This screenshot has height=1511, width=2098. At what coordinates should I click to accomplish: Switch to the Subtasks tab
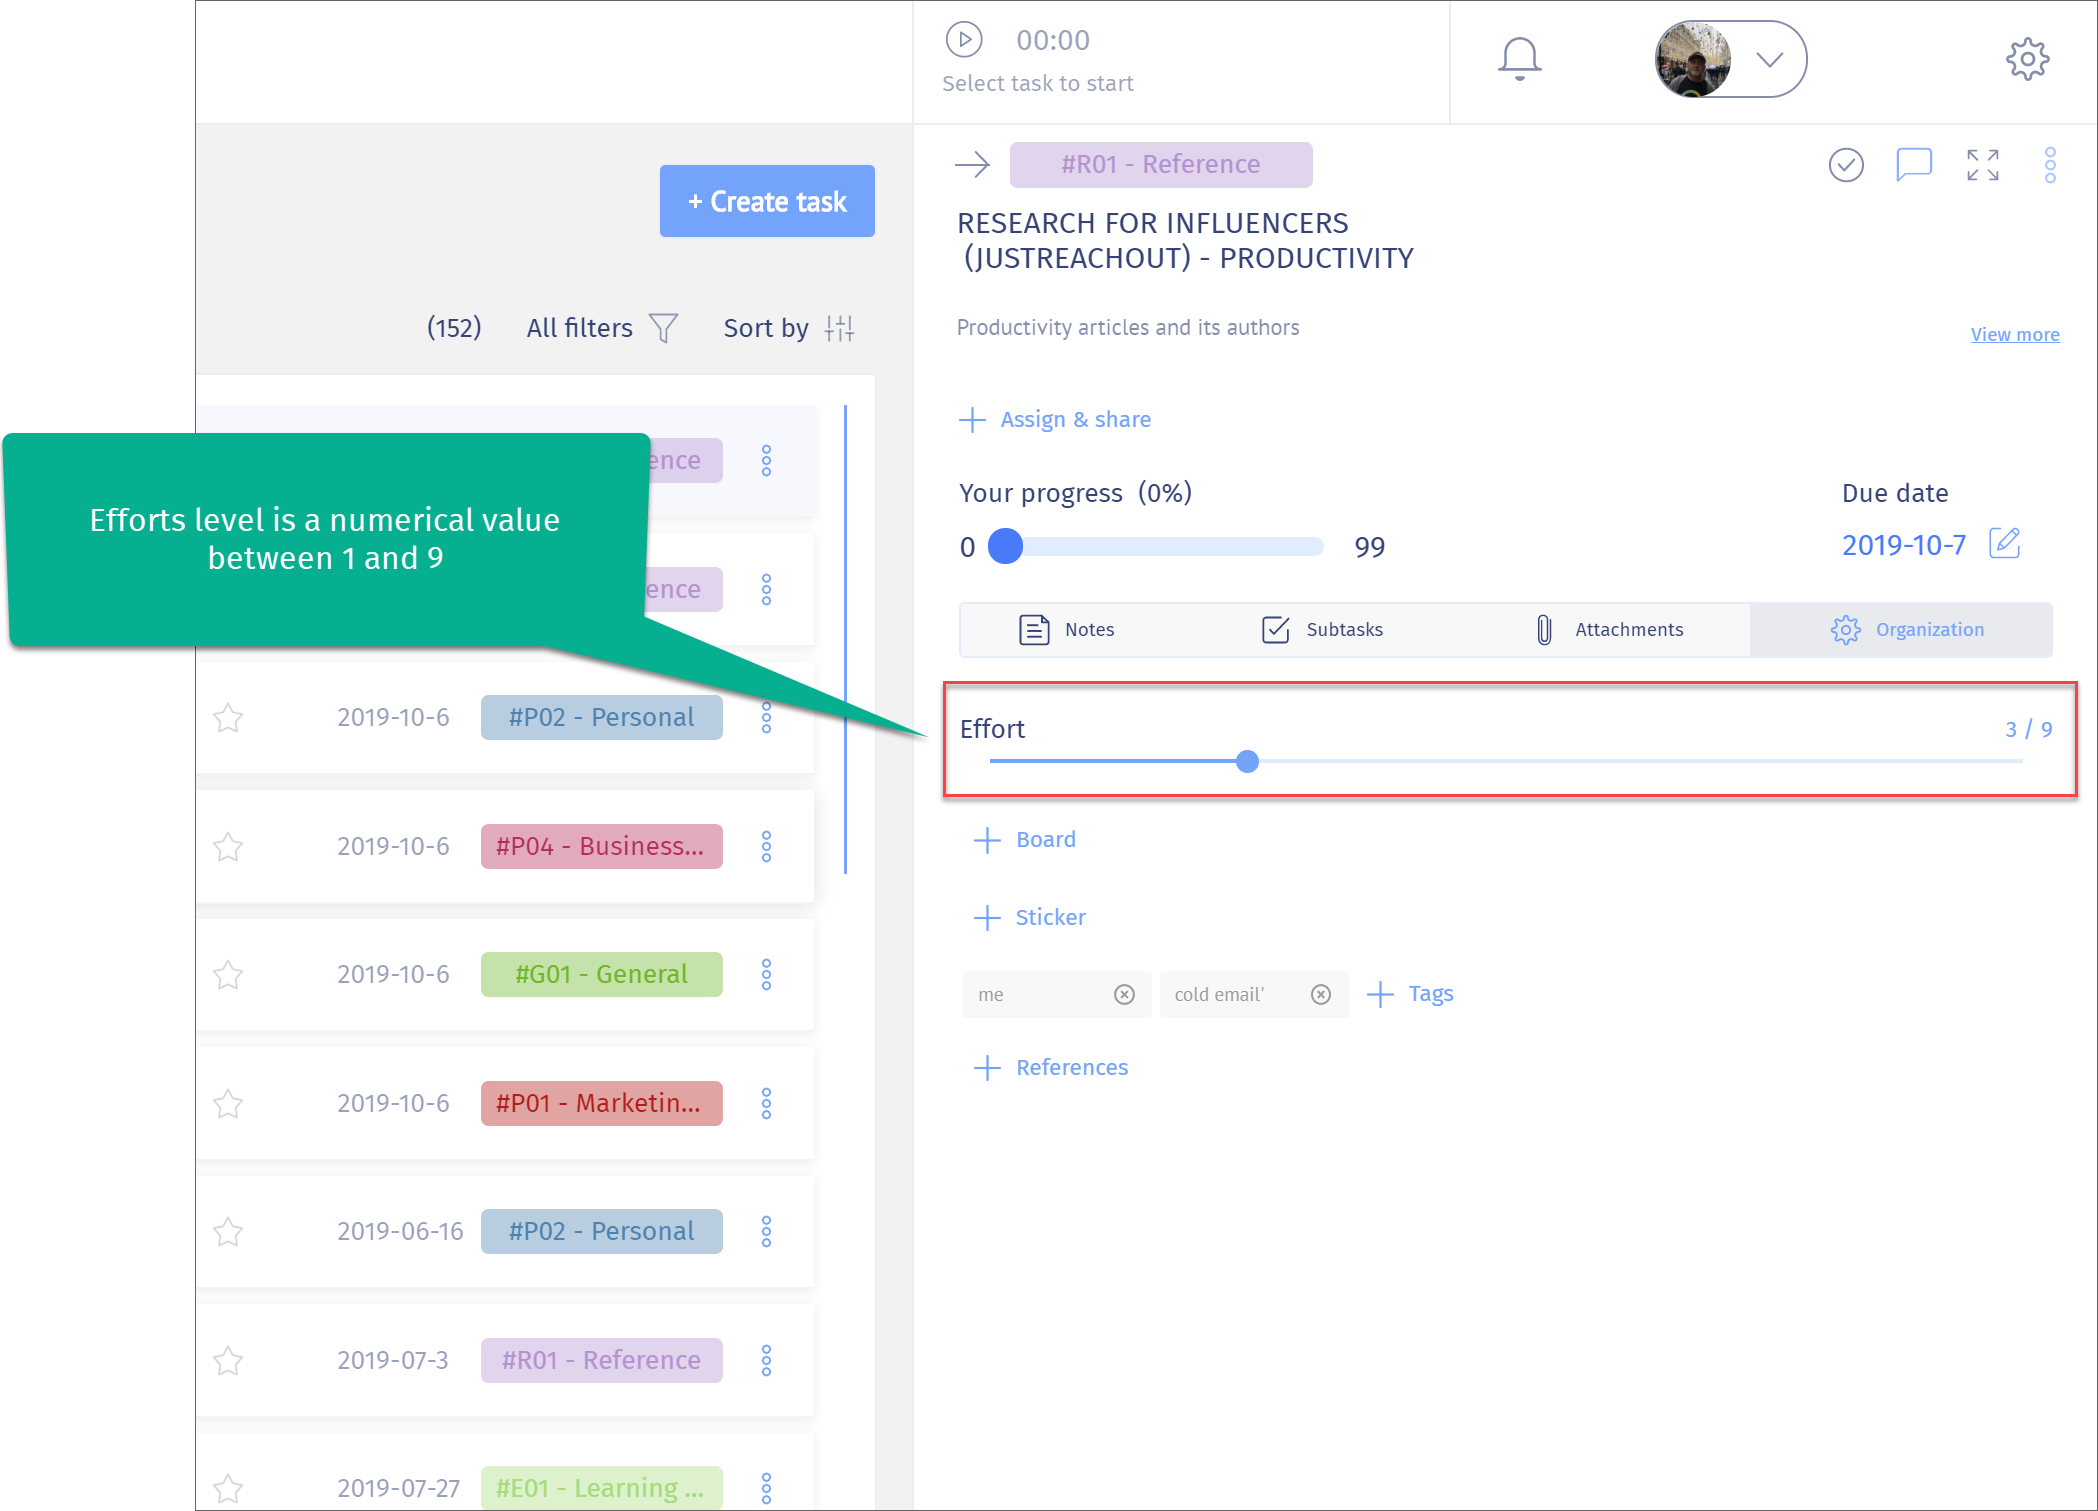(x=1322, y=629)
